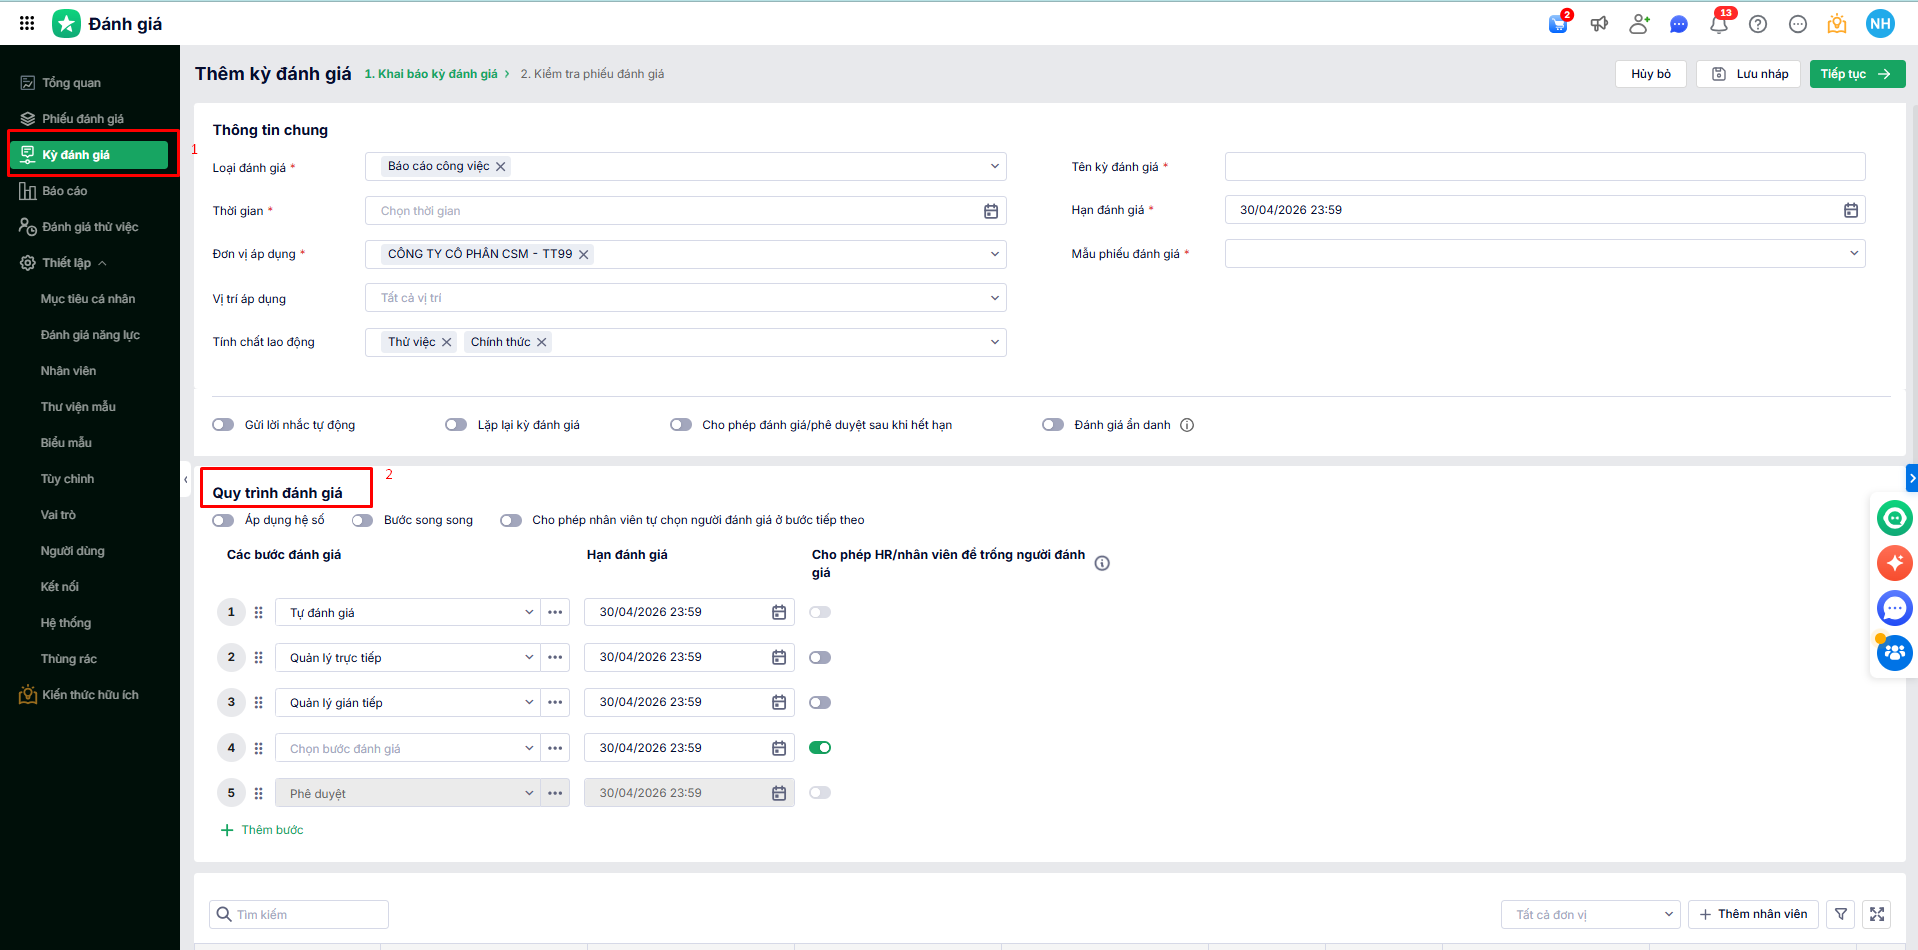This screenshot has height=950, width=1918.
Task: Open calendar picker in Thời gian field
Action: [x=990, y=211]
